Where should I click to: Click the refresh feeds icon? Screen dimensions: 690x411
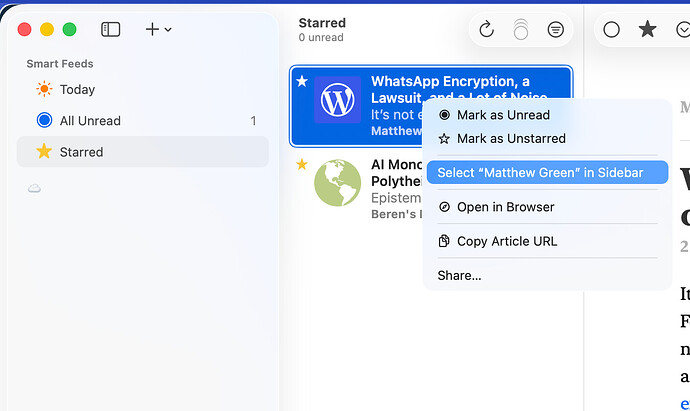[x=486, y=30]
